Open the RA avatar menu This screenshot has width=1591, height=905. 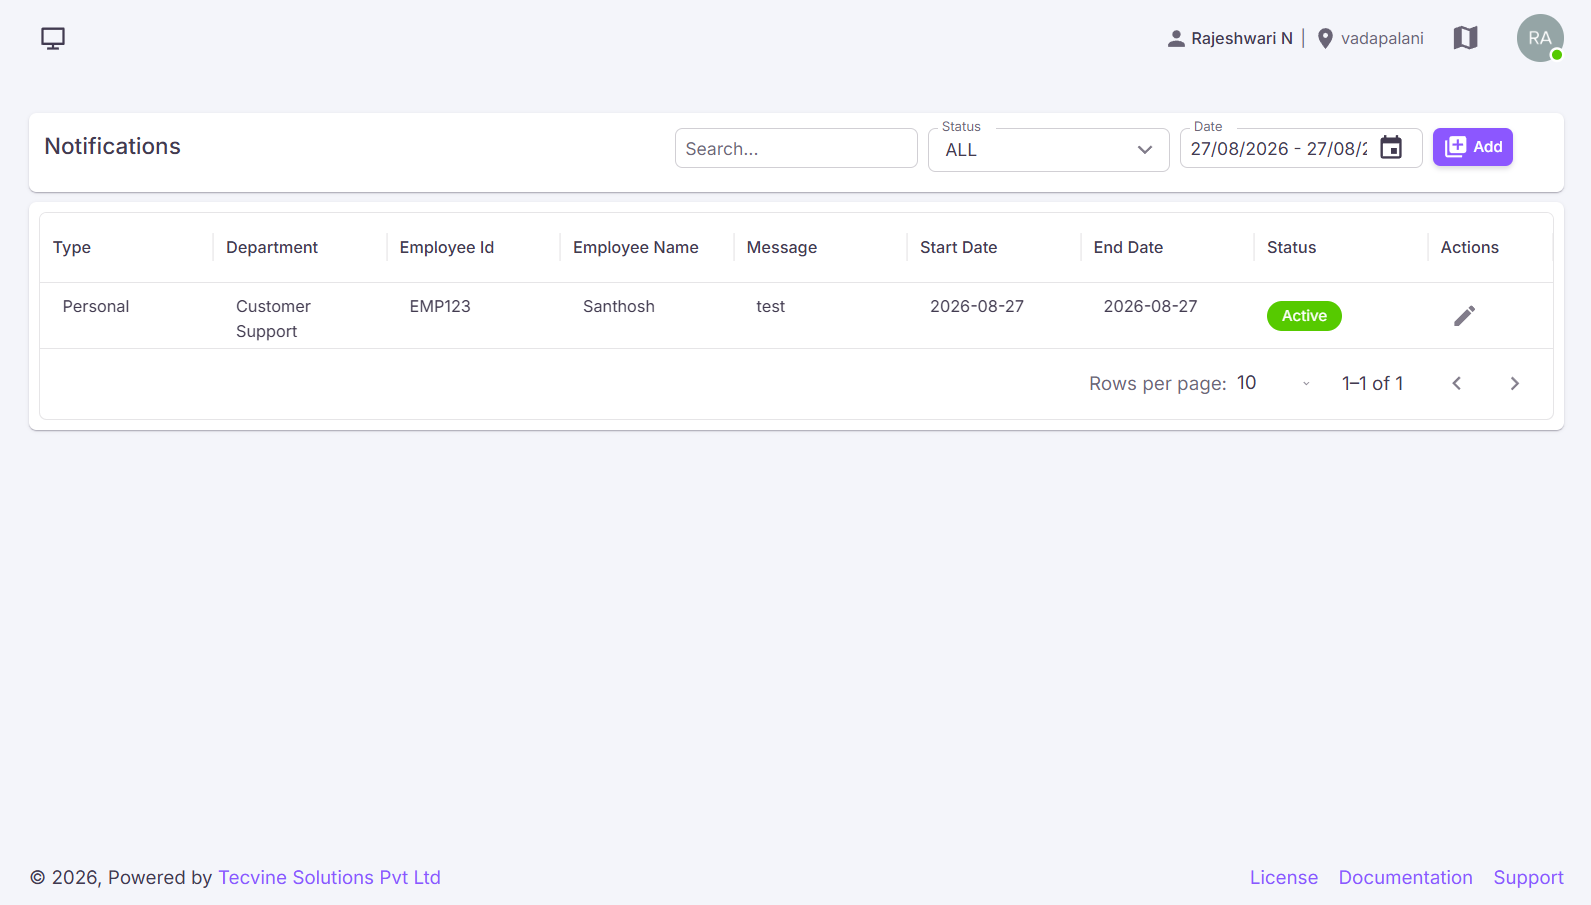1540,38
